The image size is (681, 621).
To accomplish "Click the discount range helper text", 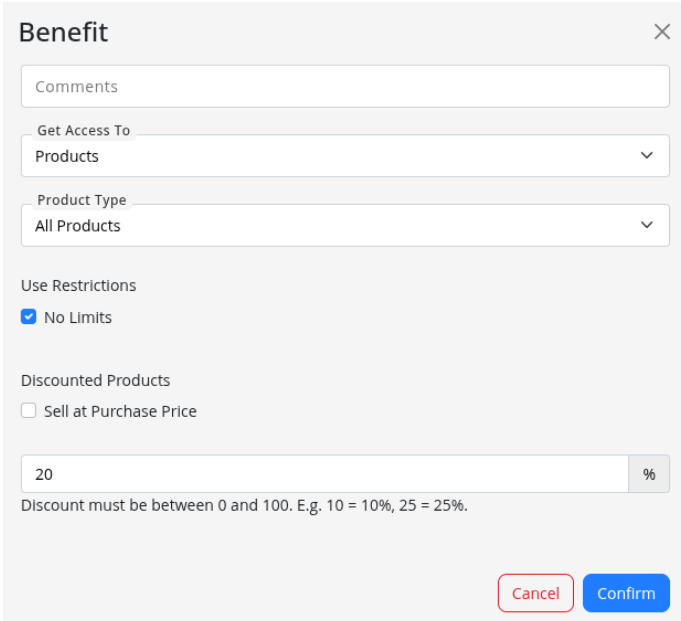I will coord(244,506).
